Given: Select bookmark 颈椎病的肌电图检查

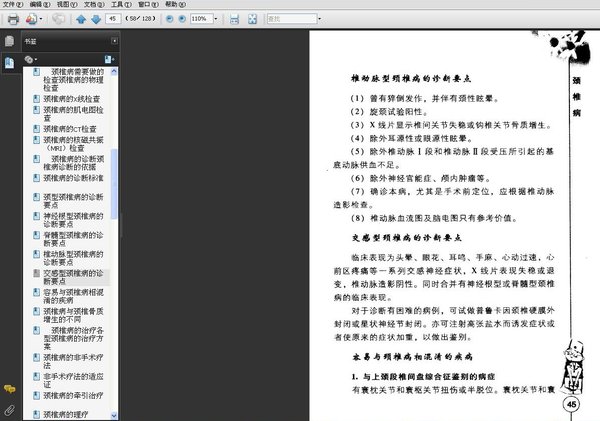Looking at the screenshot, I should (73, 114).
